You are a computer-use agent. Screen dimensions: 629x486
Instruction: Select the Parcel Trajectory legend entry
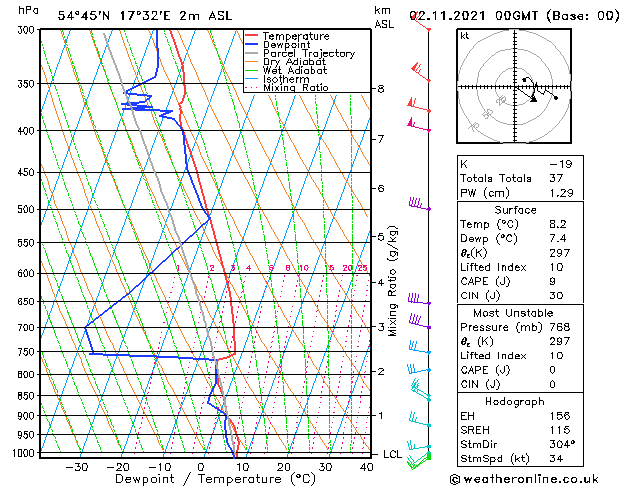click(x=308, y=54)
